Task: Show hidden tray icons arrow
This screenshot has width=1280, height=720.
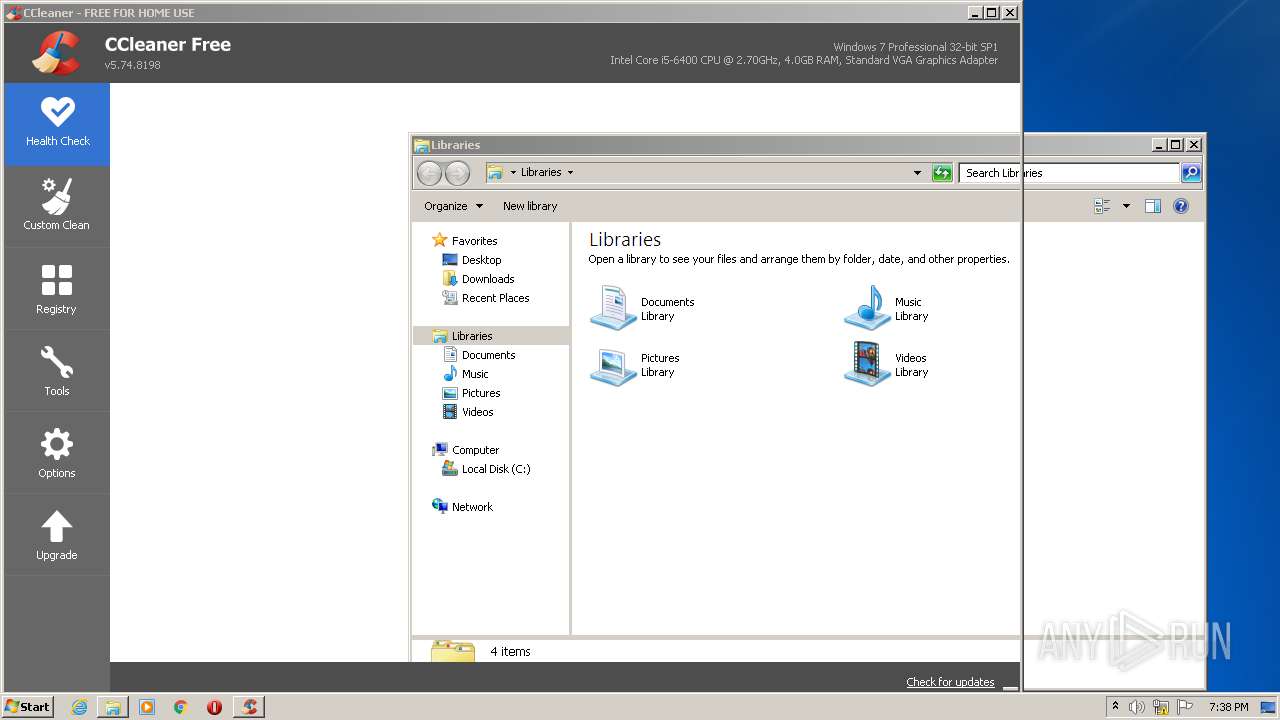Action: [x=1115, y=707]
